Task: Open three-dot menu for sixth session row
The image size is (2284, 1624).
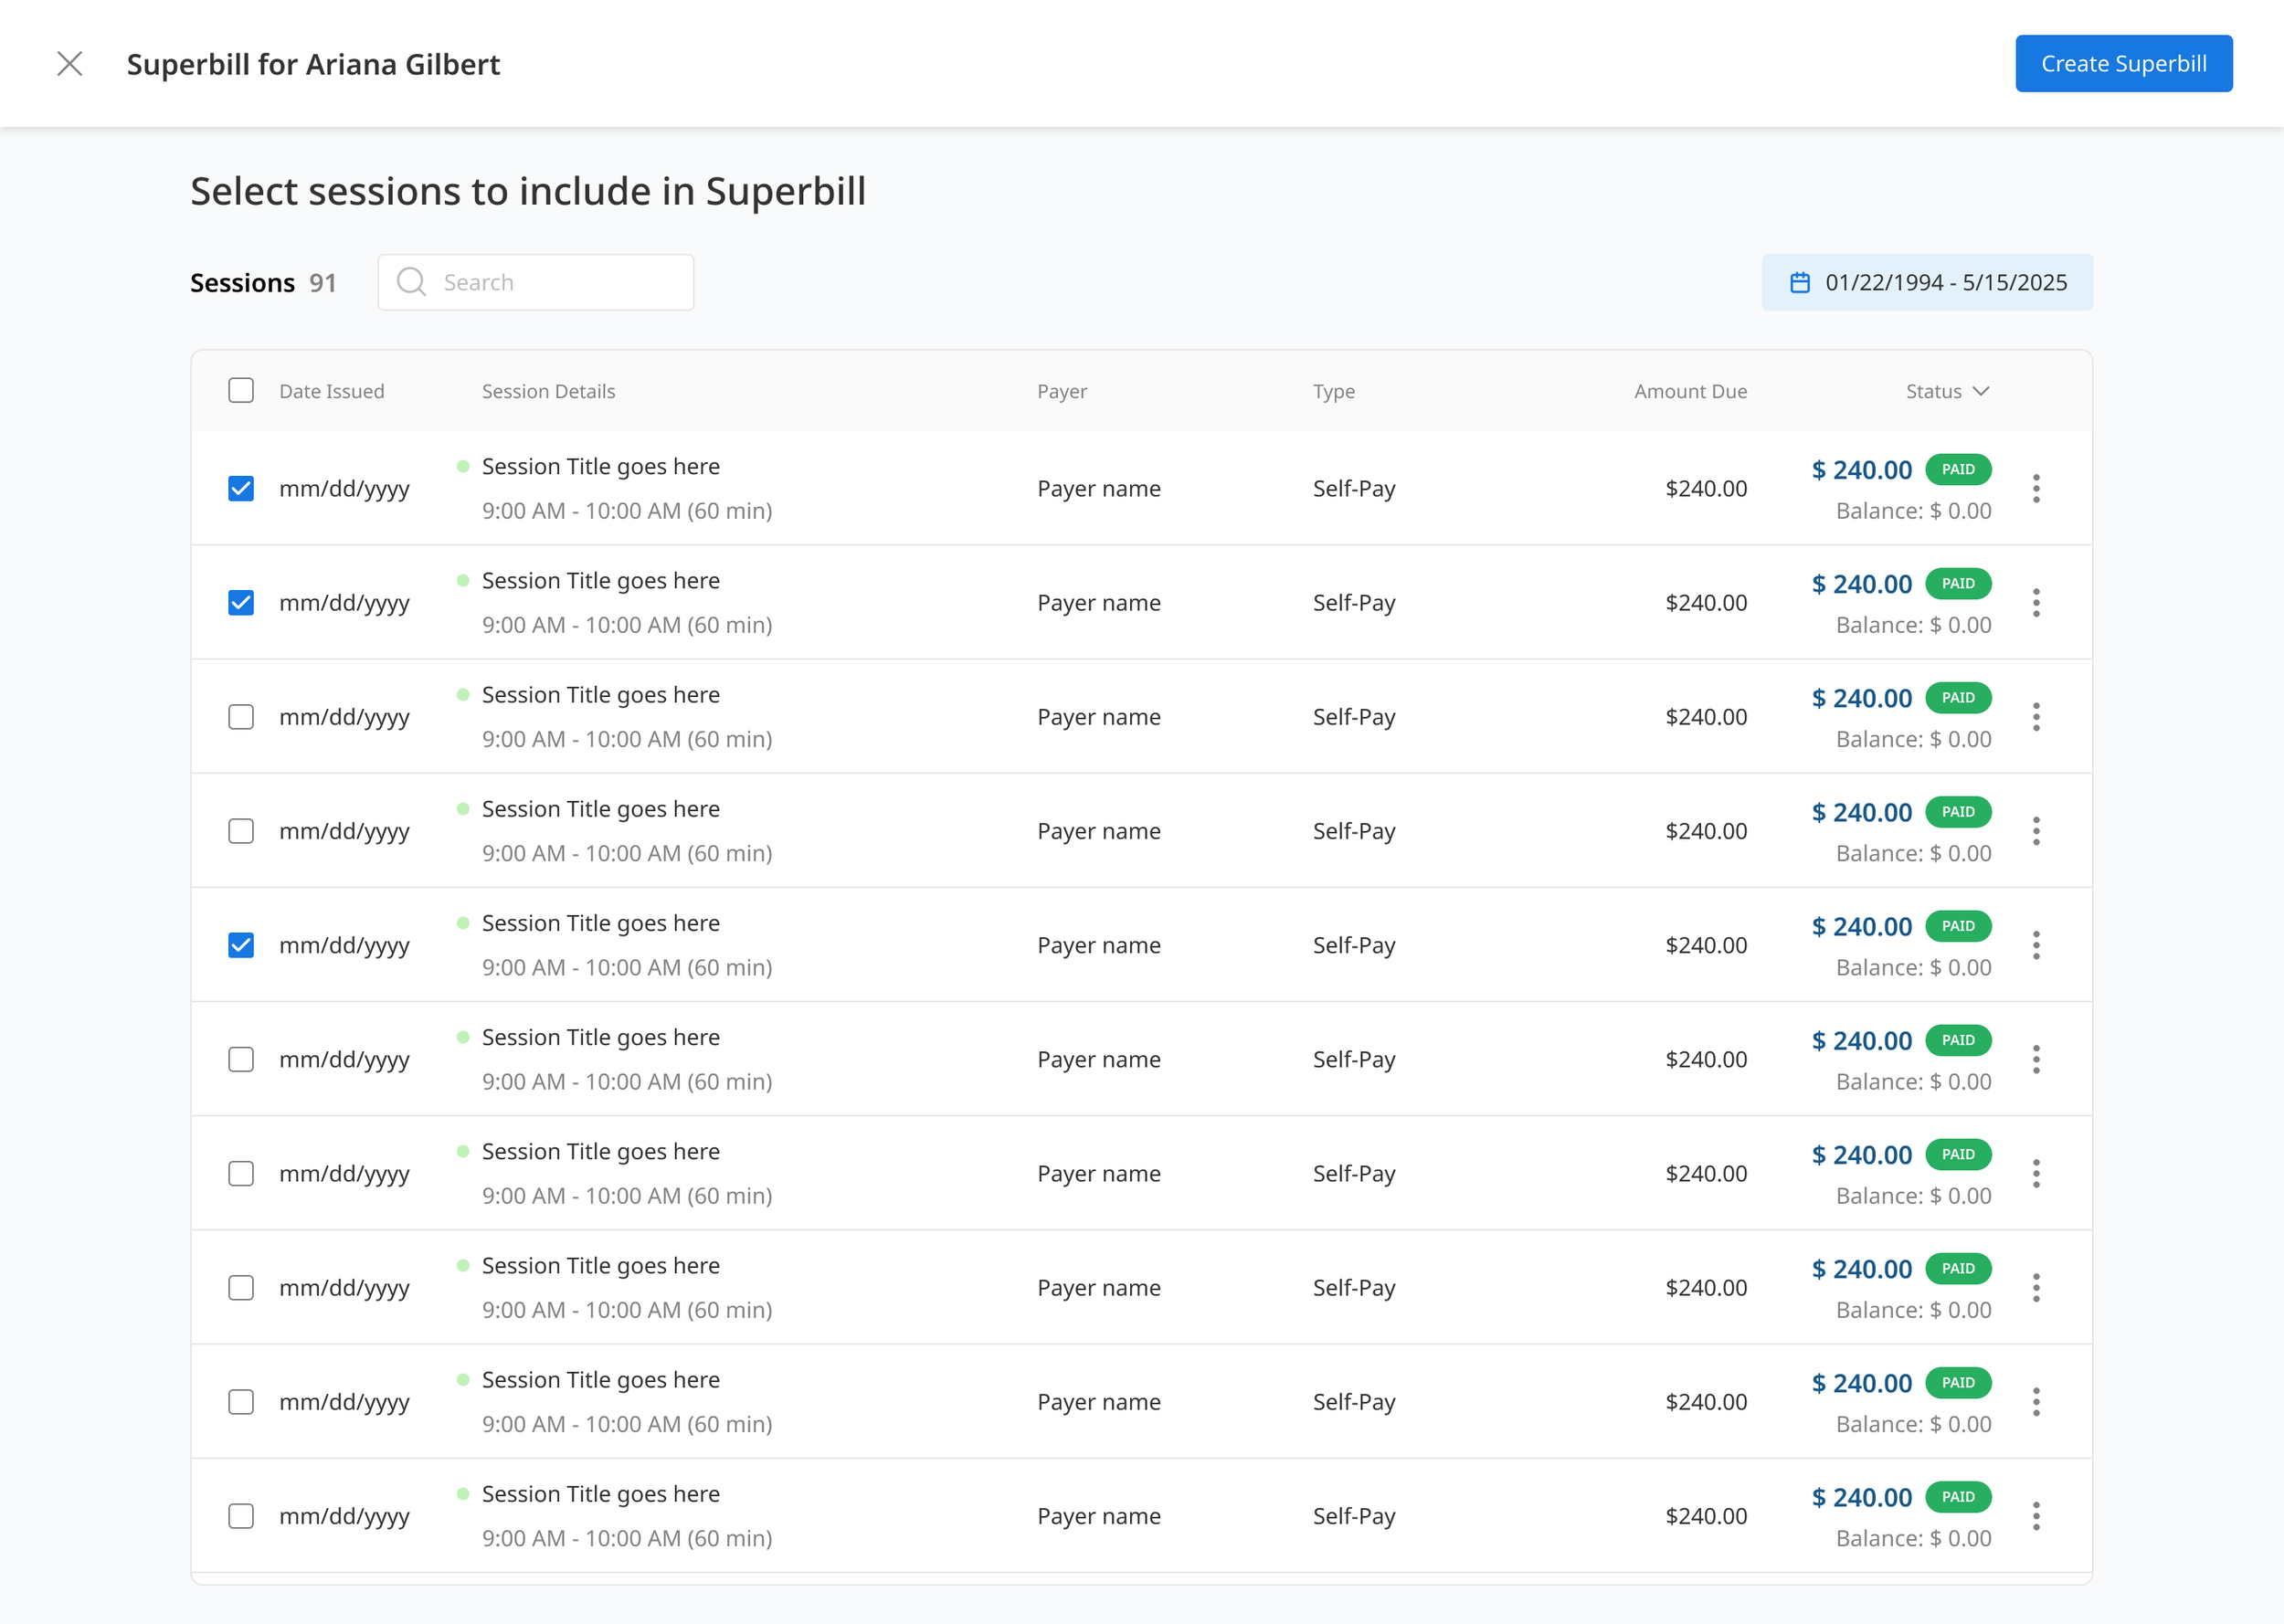Action: 2035,1059
